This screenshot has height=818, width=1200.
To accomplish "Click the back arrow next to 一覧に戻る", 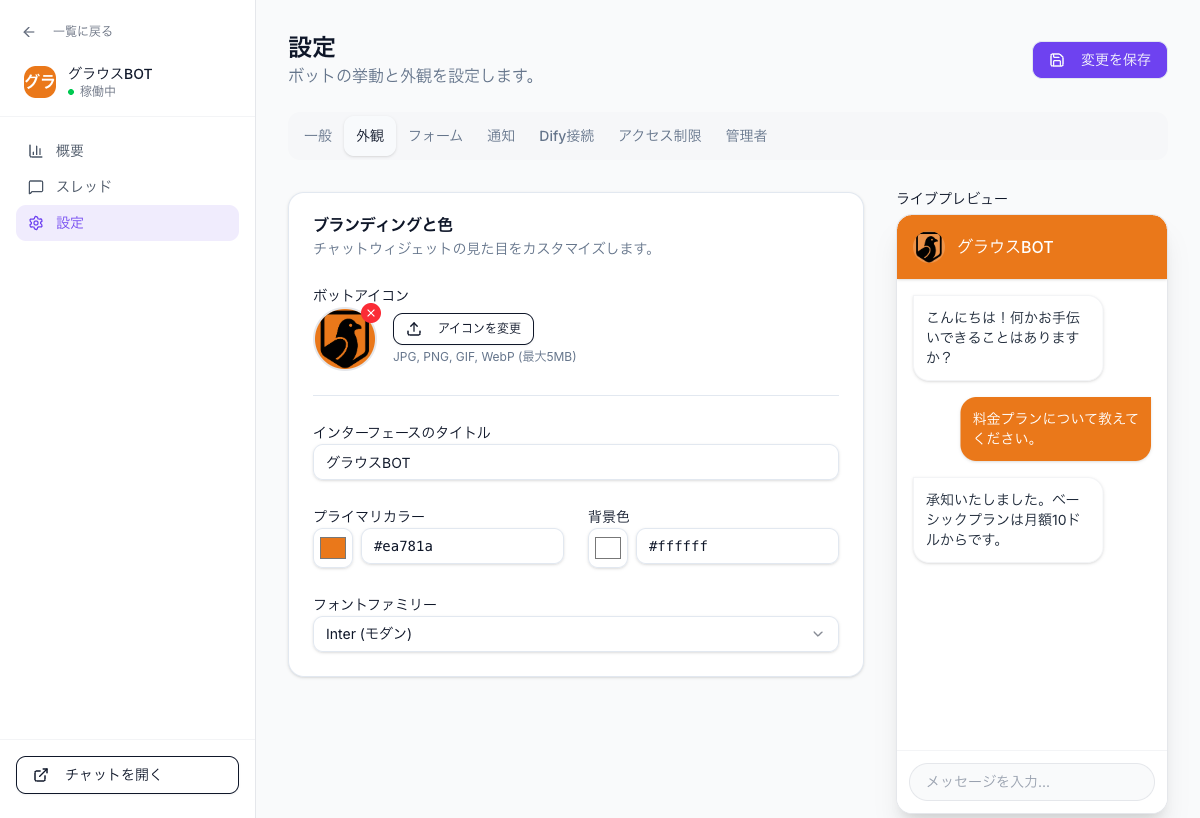I will [x=28, y=31].
